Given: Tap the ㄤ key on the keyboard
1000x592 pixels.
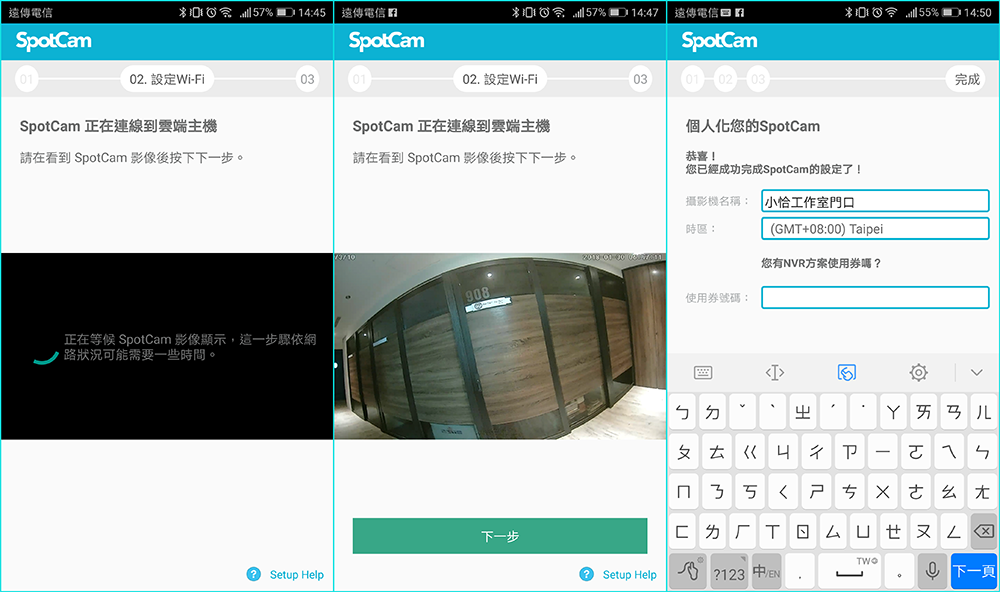Looking at the screenshot, I should [x=983, y=492].
